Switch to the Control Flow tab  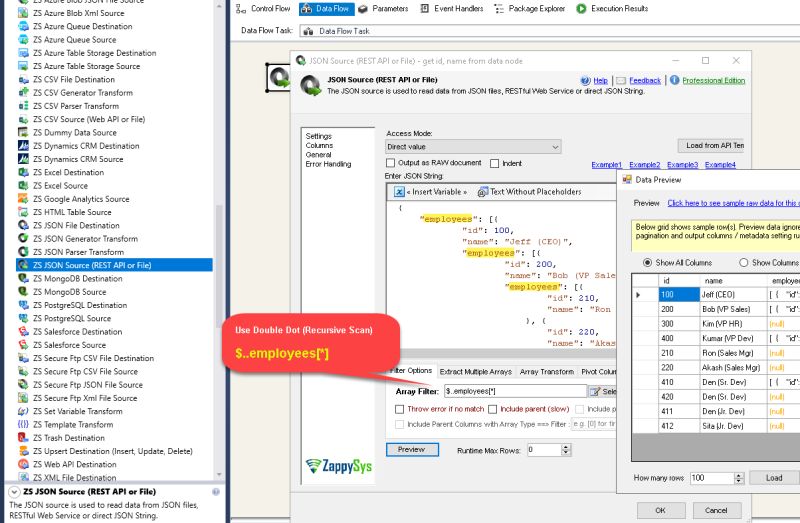click(263, 8)
